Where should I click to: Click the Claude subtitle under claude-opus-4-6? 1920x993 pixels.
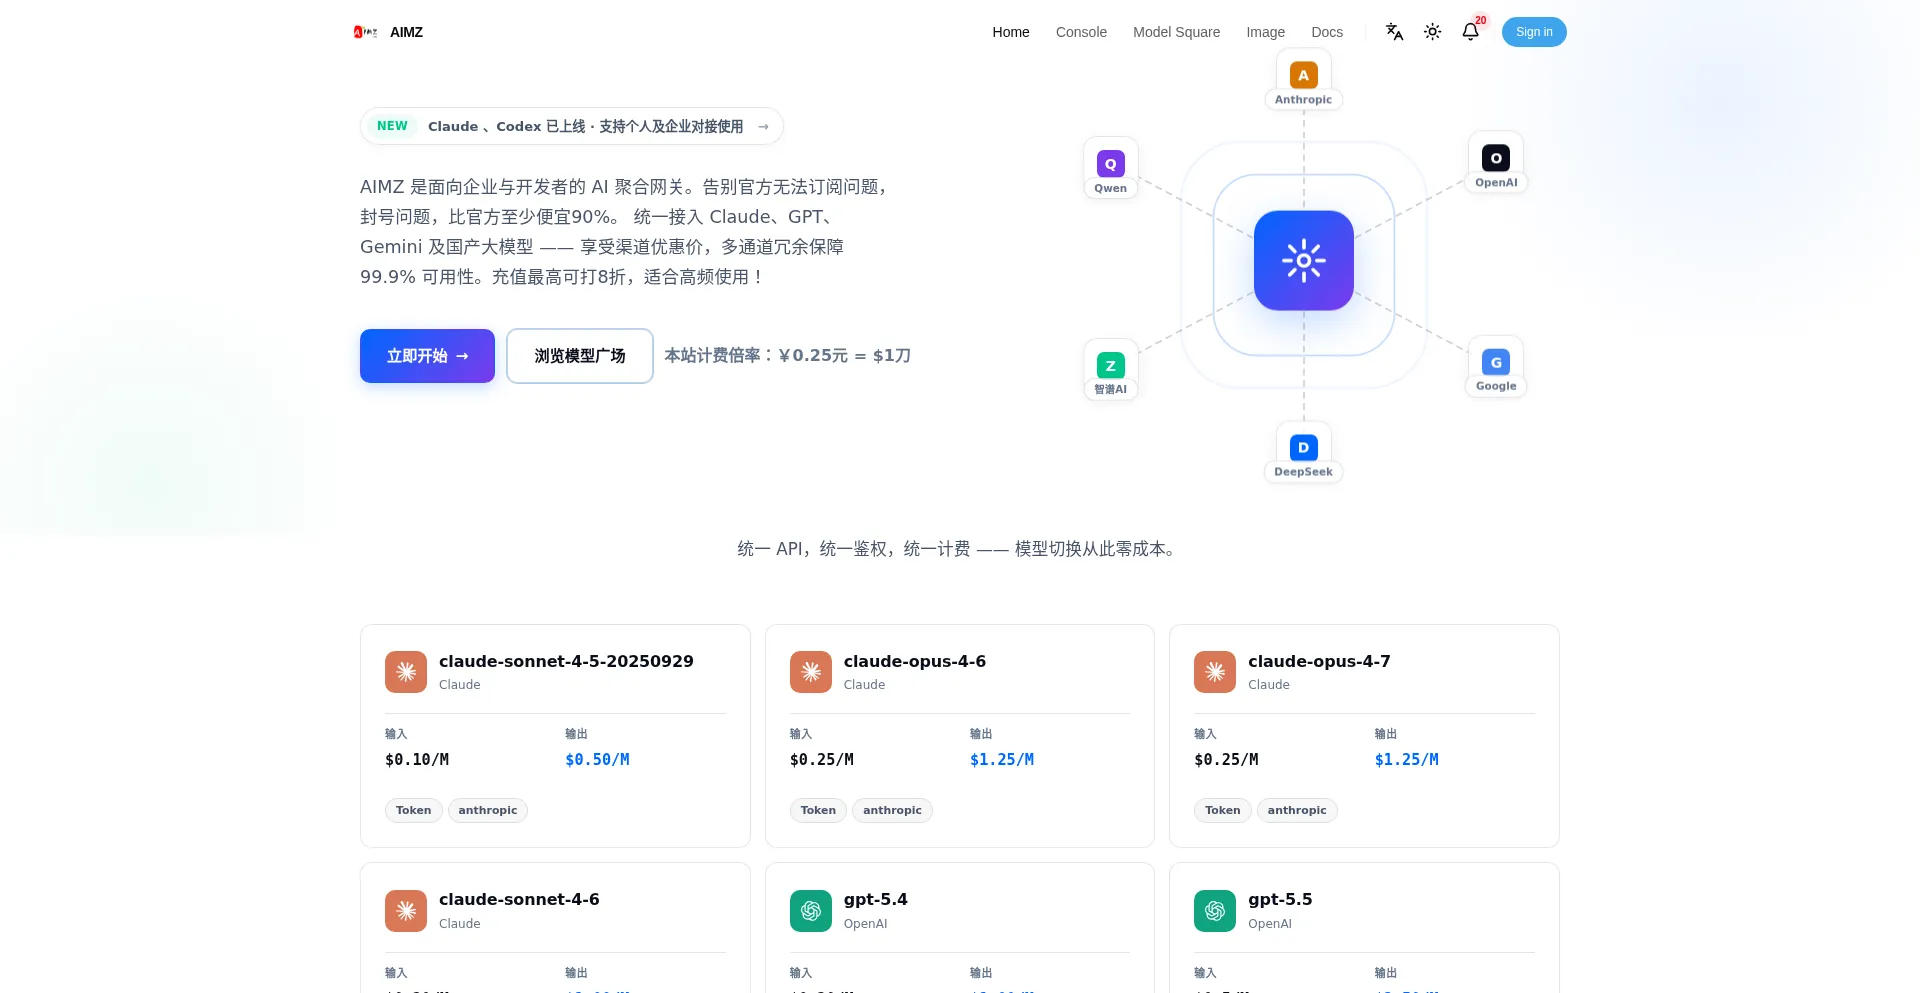click(x=864, y=685)
